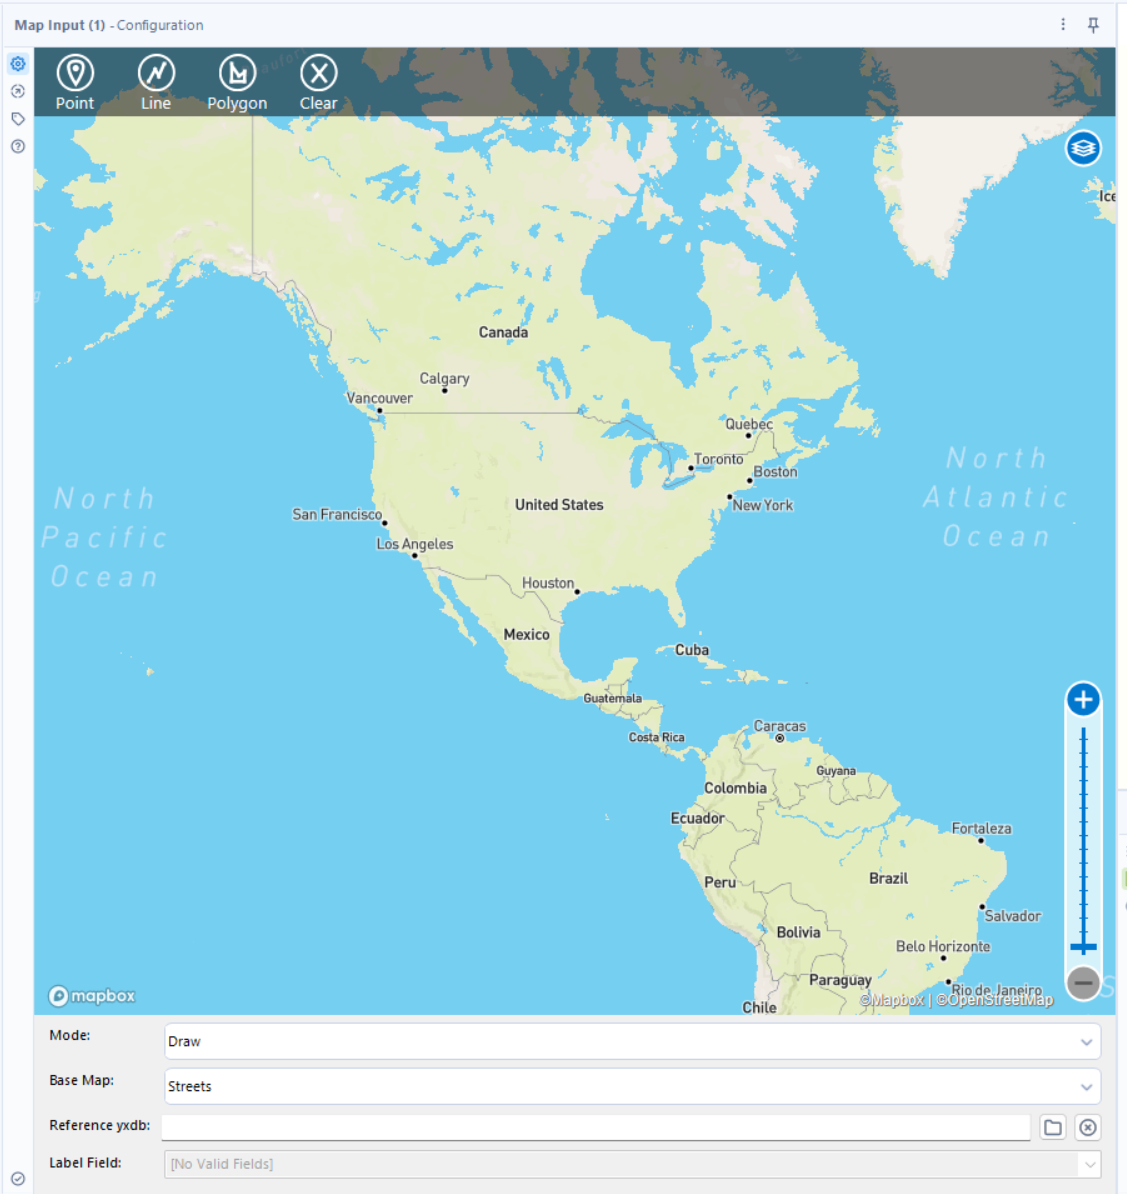Clear the Reference yxdb path
Viewport: 1127px width, 1194px height.
point(1087,1127)
